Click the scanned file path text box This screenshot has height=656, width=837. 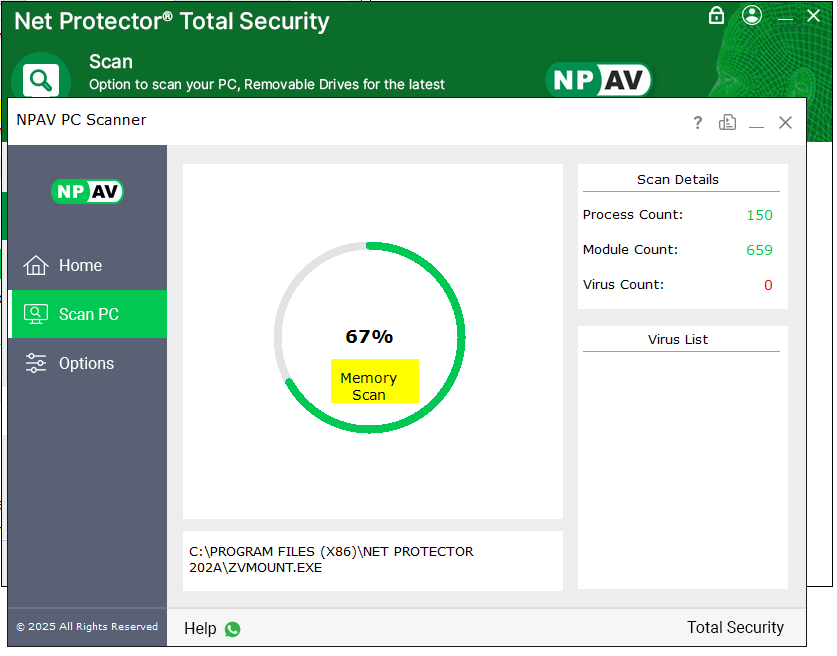pos(372,559)
